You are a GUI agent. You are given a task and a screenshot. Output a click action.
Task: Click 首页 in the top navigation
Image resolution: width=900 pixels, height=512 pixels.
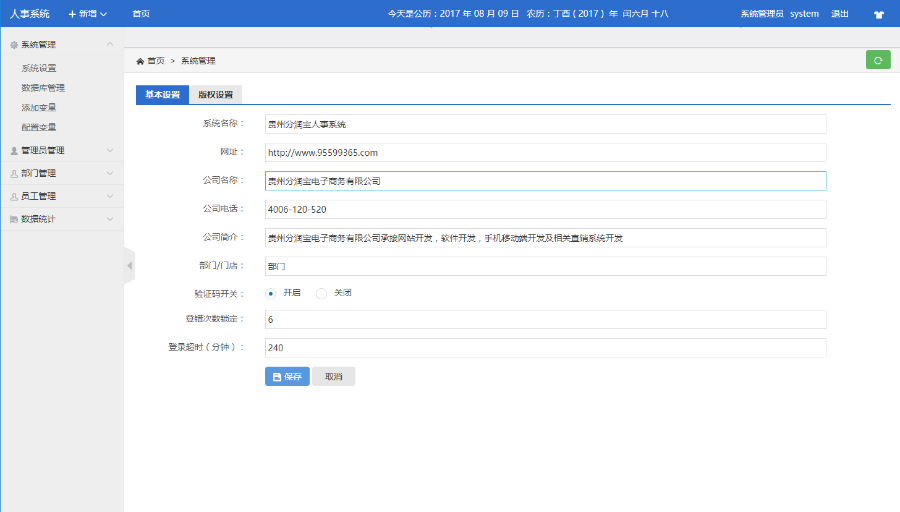[141, 14]
